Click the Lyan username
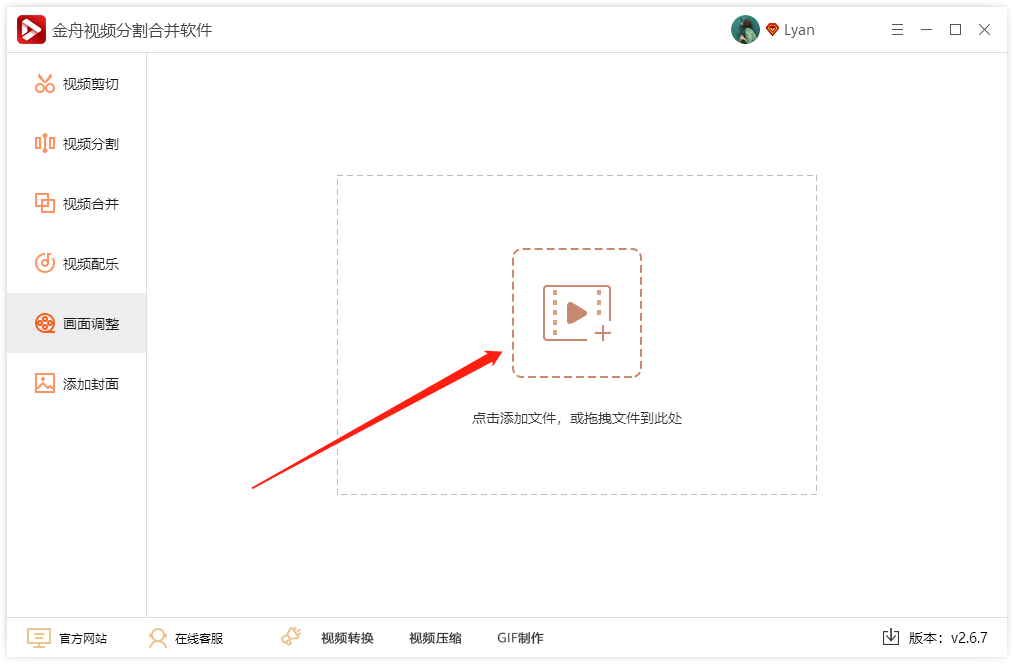The image size is (1014, 664). pos(799,30)
